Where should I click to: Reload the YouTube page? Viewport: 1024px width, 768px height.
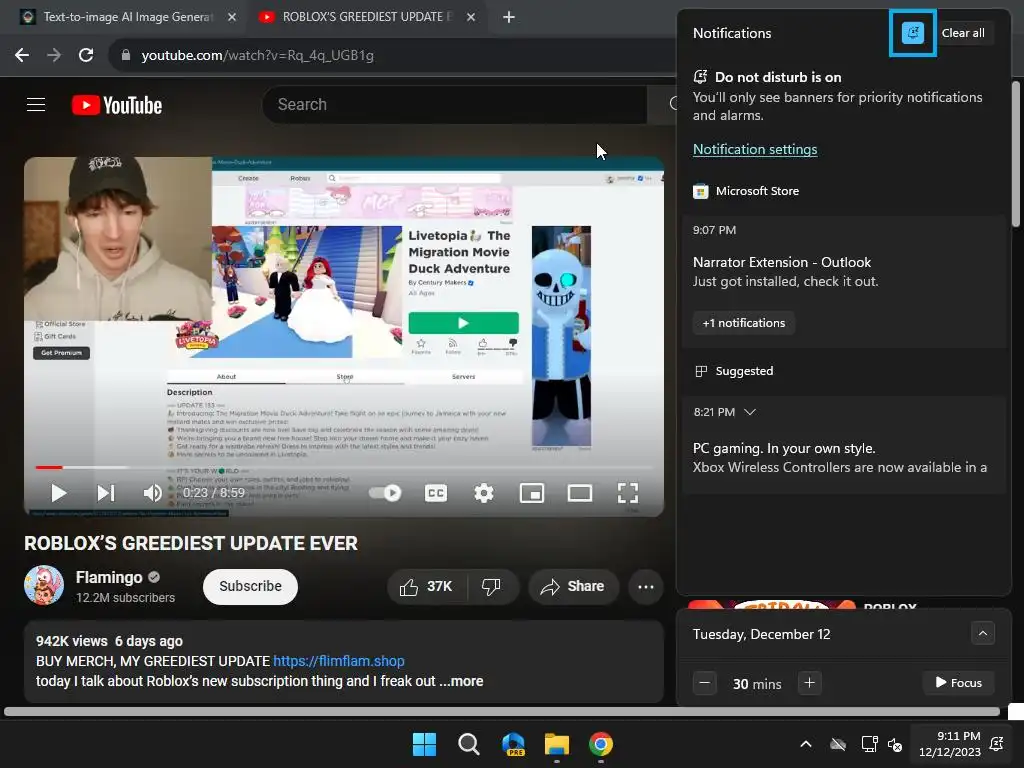coord(86,56)
